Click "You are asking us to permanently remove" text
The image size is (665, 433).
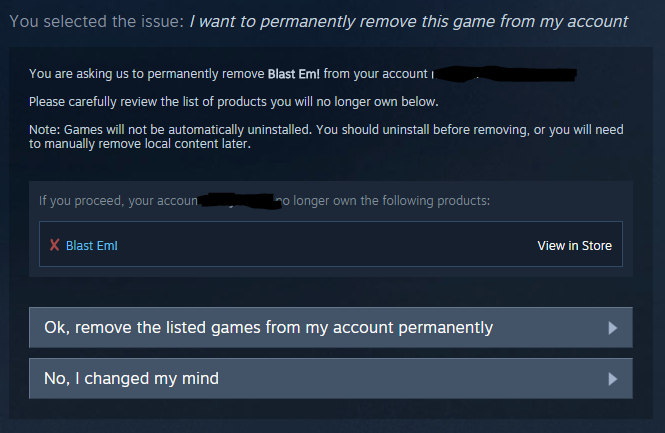[147, 73]
